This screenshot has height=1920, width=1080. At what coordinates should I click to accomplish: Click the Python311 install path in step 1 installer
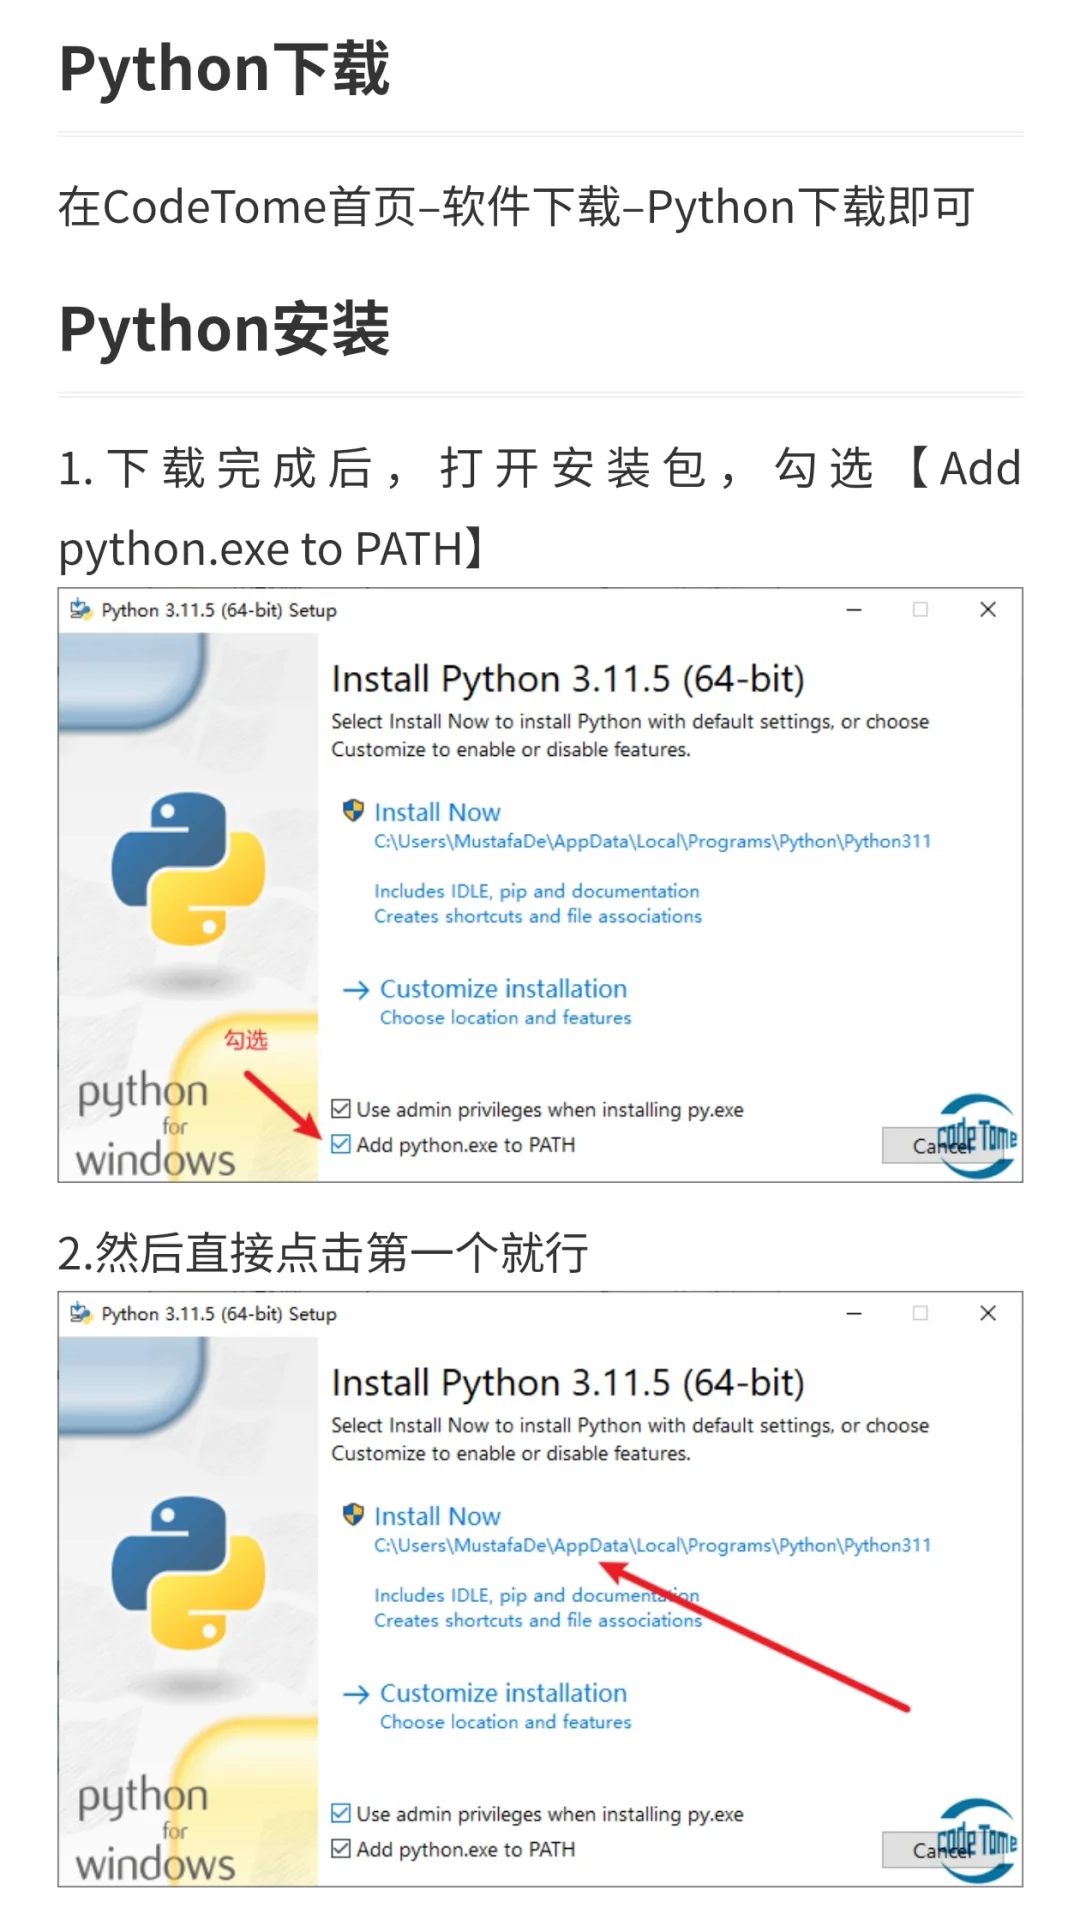652,841
